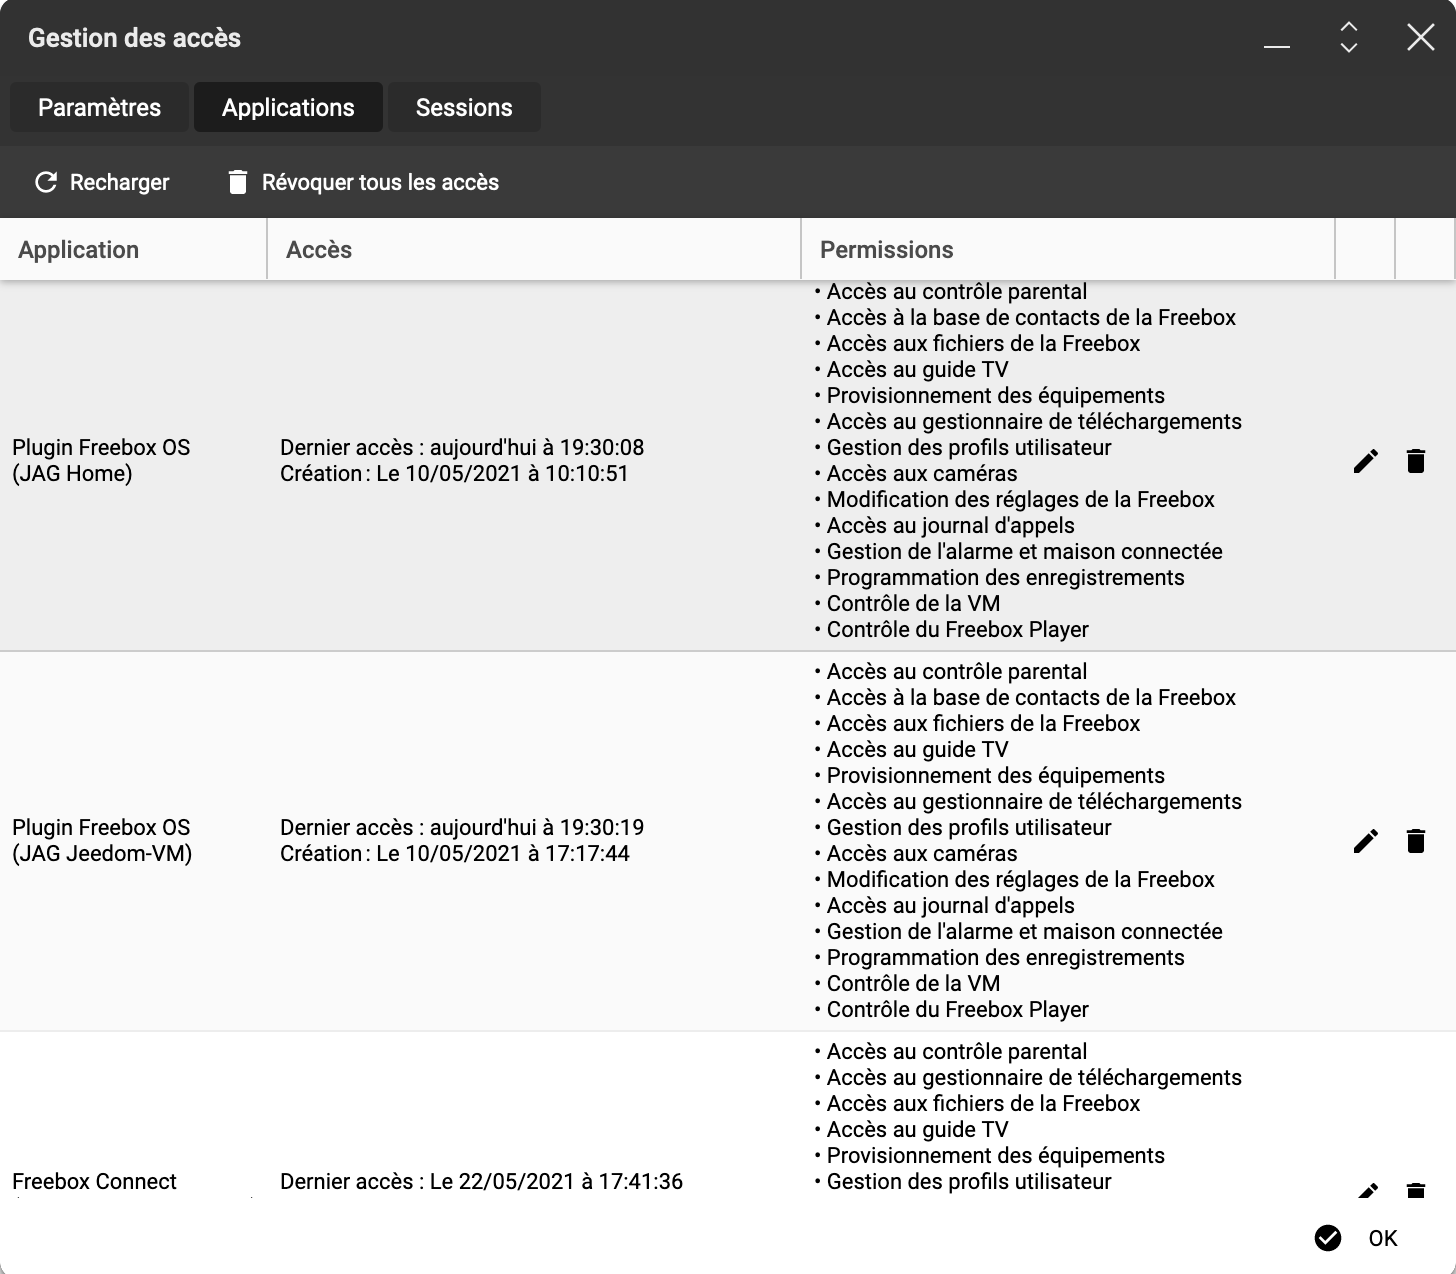Click 'Dernier accès : aujourd'hui à 19:30:08'

pos(462,447)
